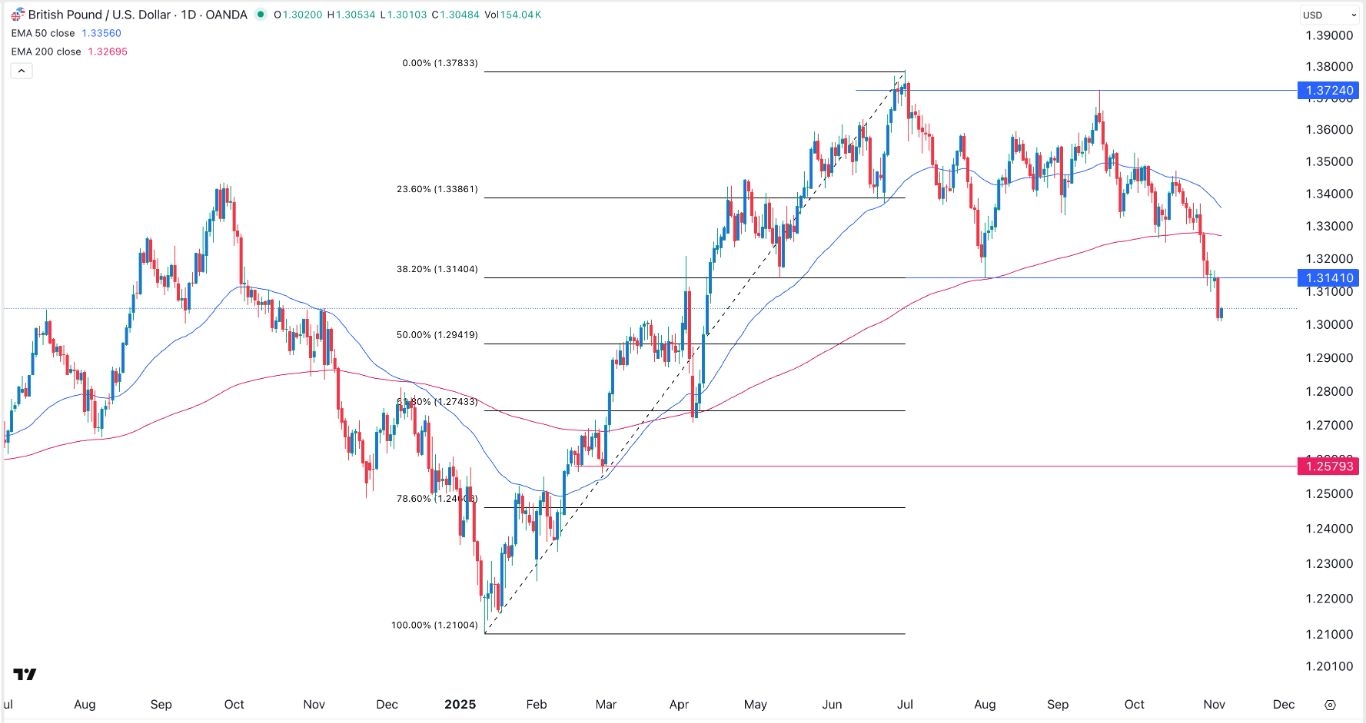Click the green real-time data dot in legend
This screenshot has height=723, width=1366.
(259, 16)
